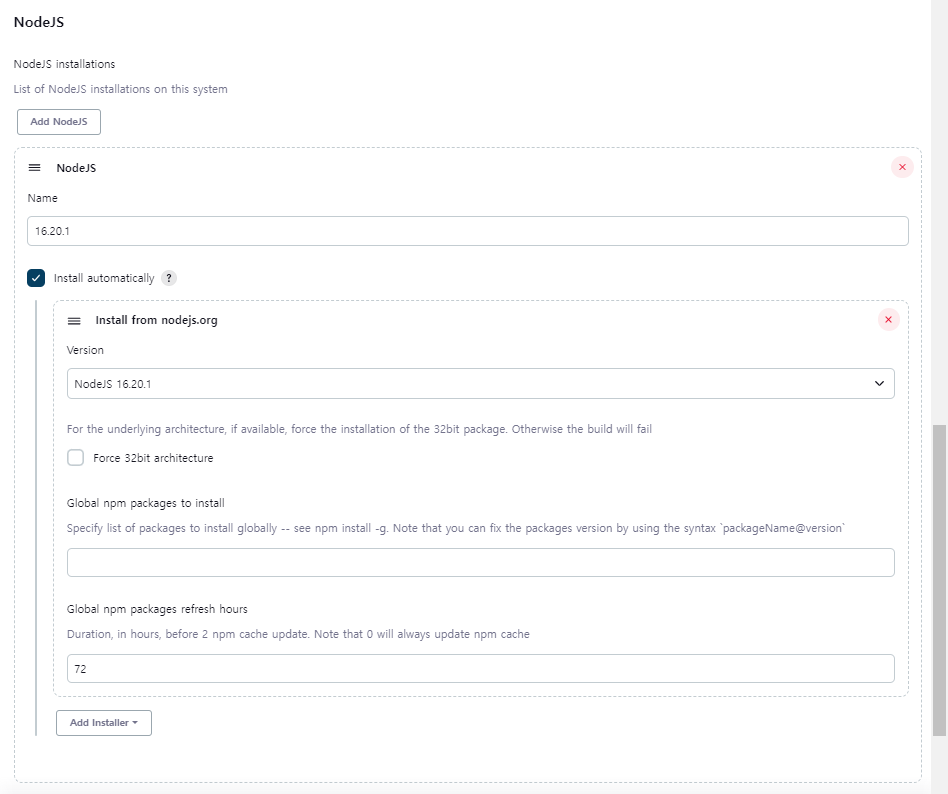
Task: Remove the NodeJS installation with red X
Action: pyautogui.click(x=902, y=167)
